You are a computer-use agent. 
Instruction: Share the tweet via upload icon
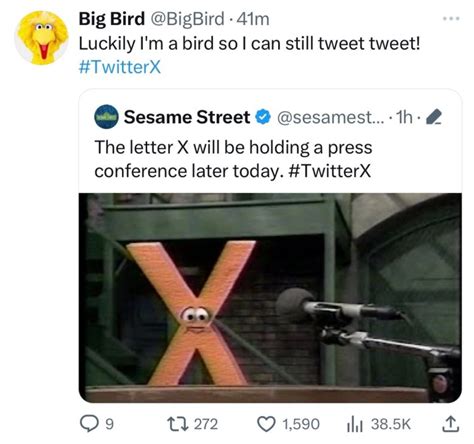tap(450, 424)
